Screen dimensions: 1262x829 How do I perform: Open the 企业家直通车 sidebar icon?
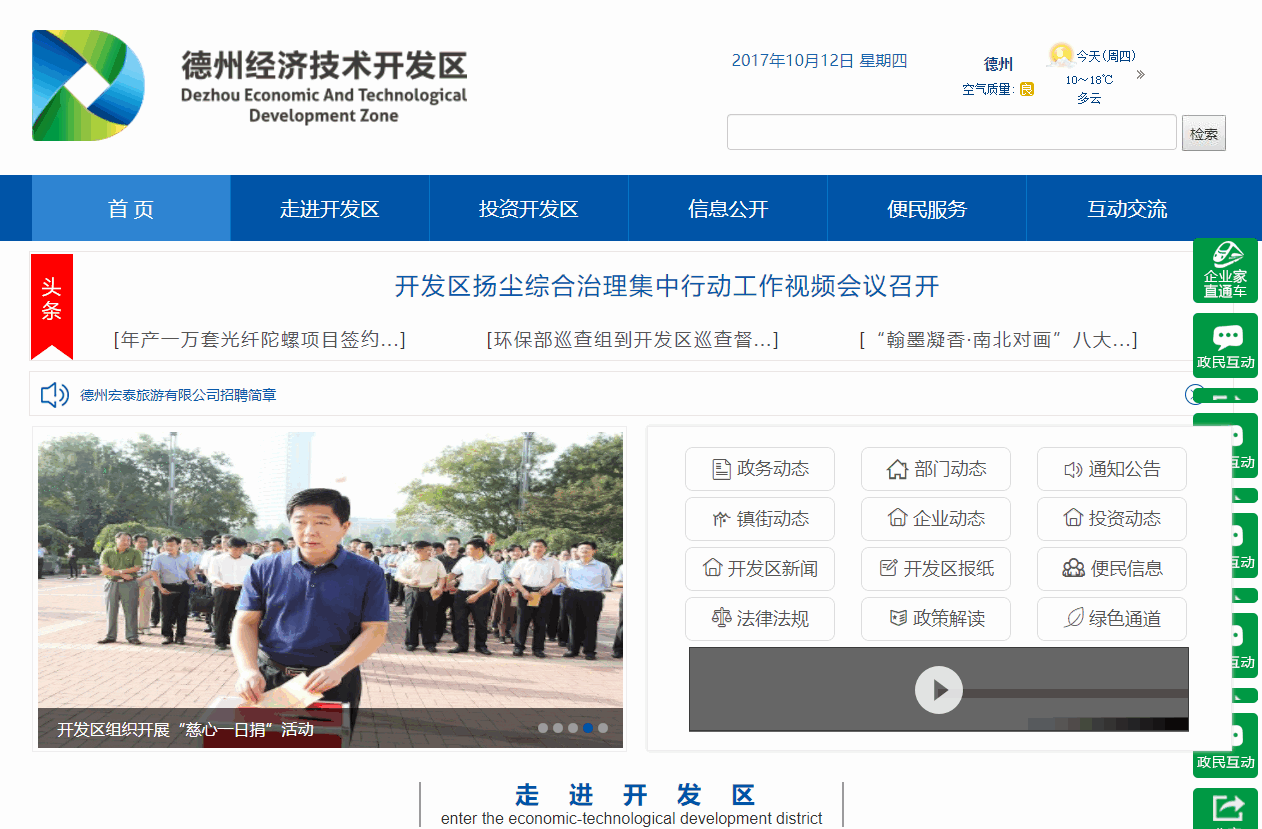point(1225,270)
